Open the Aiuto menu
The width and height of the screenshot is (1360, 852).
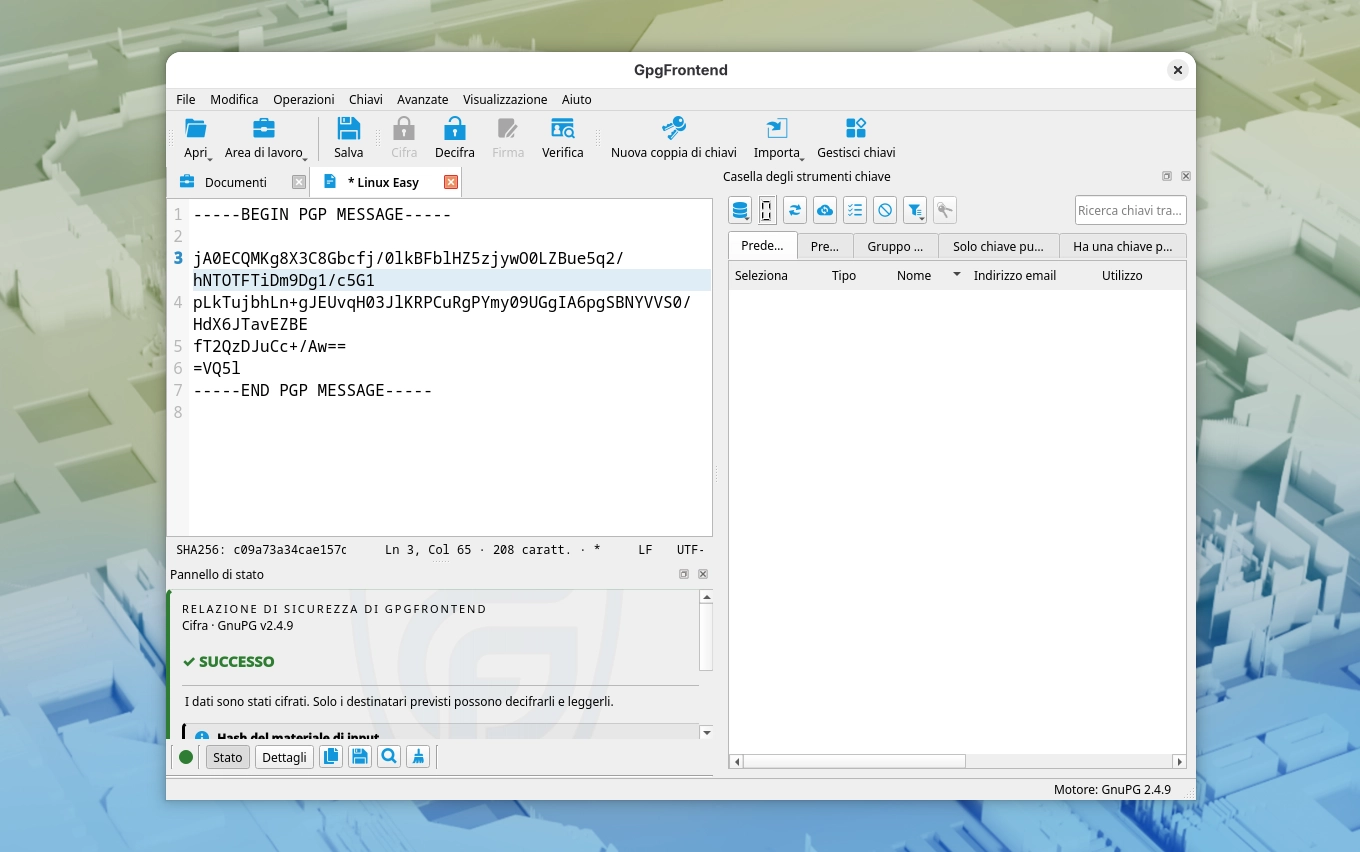click(x=577, y=100)
